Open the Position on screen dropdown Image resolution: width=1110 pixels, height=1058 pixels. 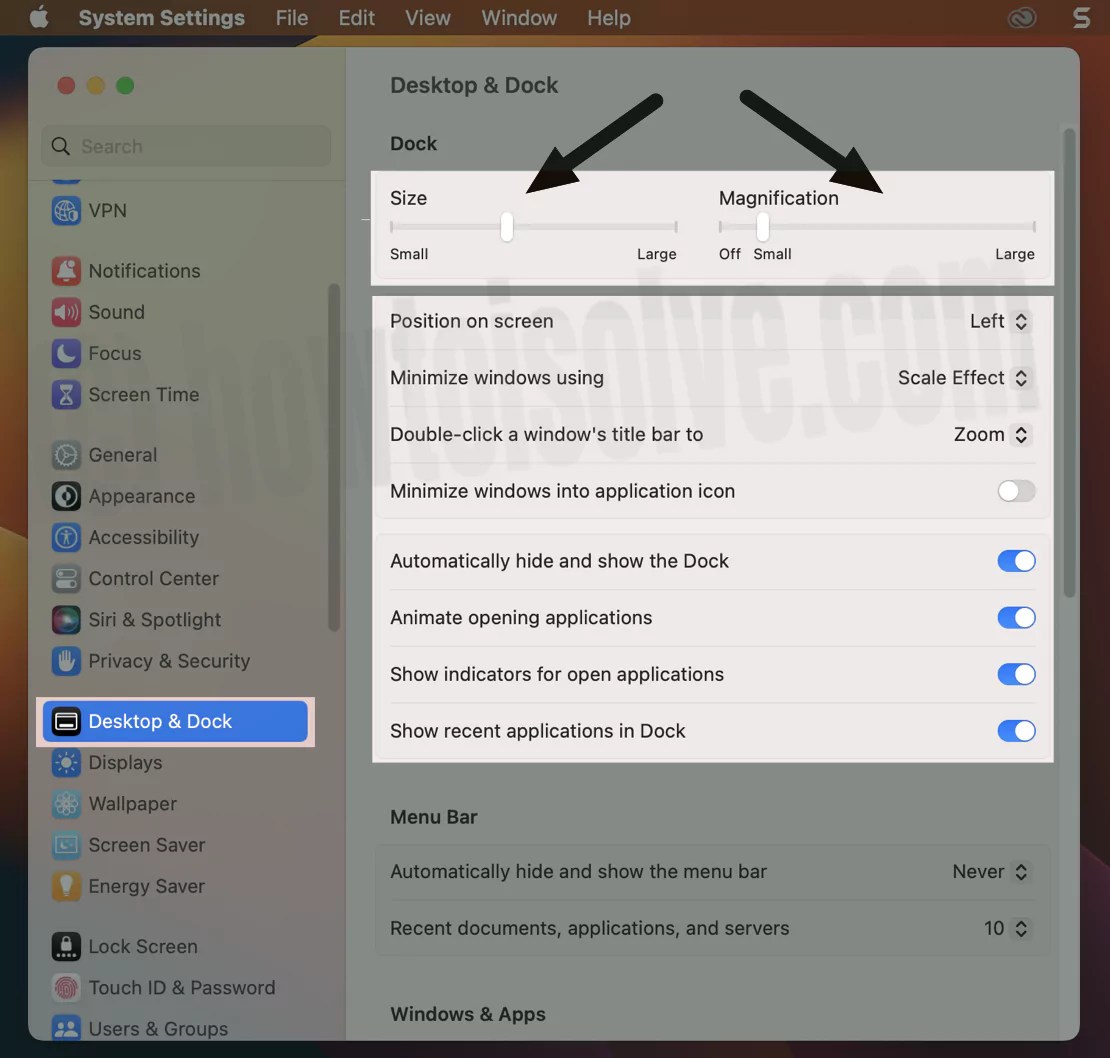click(998, 321)
